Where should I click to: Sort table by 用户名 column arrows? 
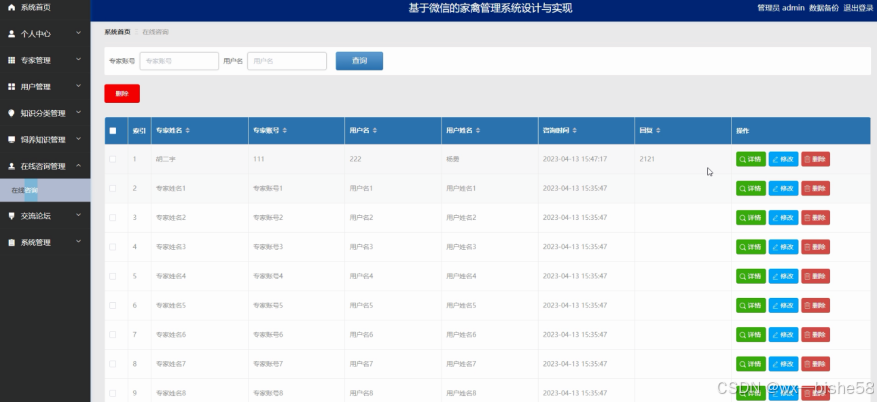[375, 130]
